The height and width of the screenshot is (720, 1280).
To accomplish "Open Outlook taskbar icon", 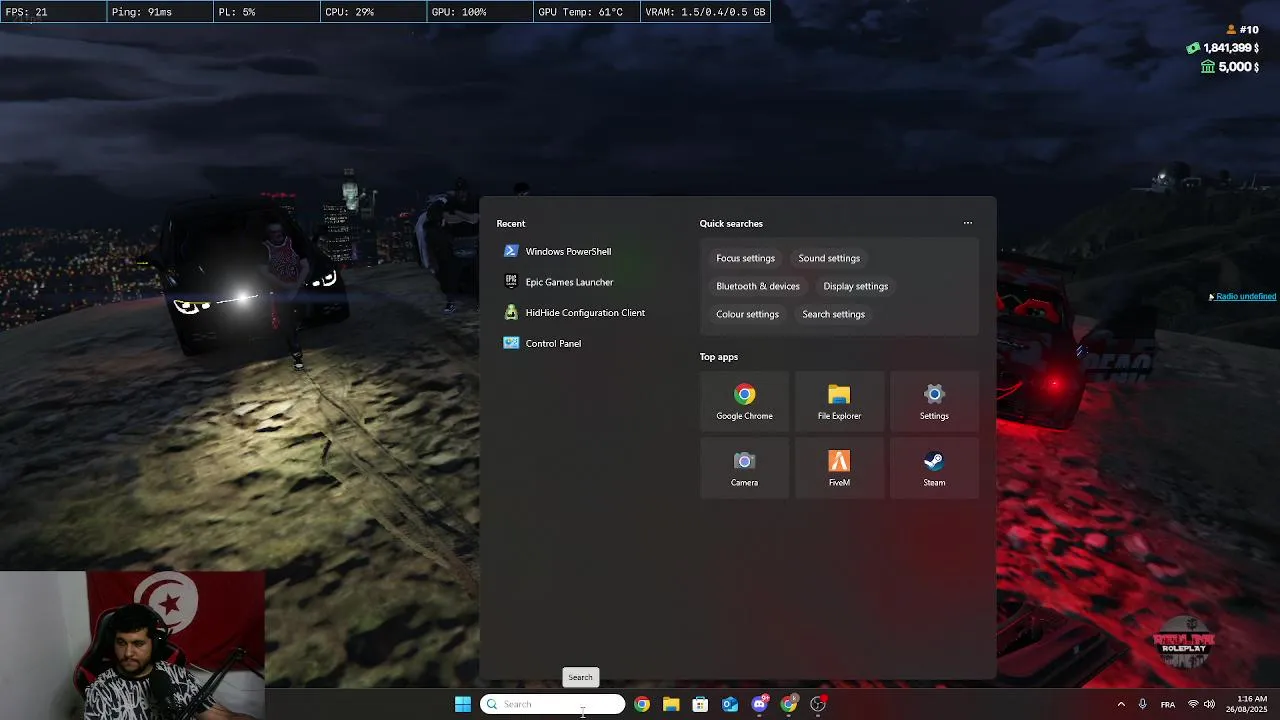I will [730, 704].
